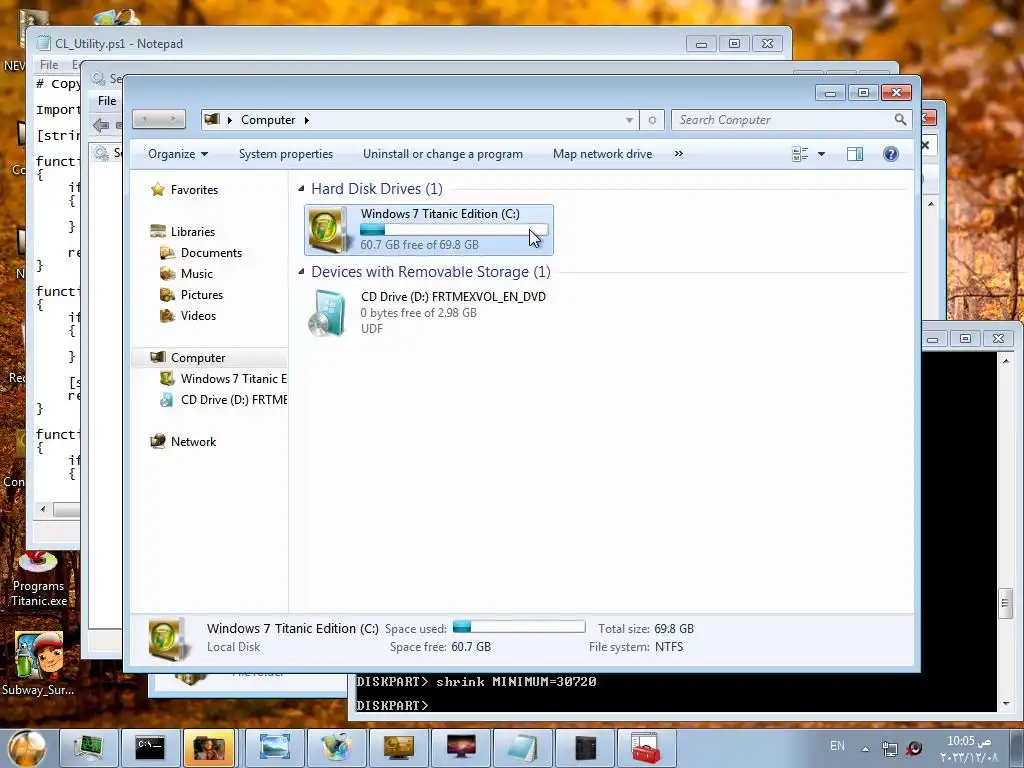Click the change view icon

(800, 153)
